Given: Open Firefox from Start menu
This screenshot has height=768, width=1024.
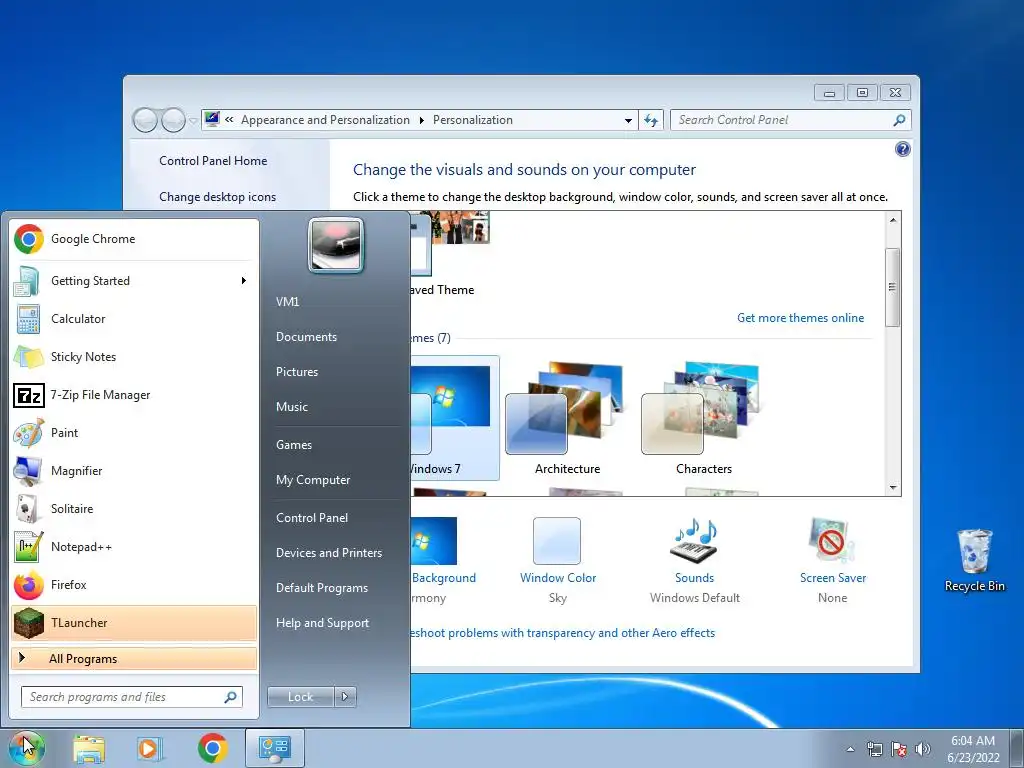Looking at the screenshot, I should [134, 584].
